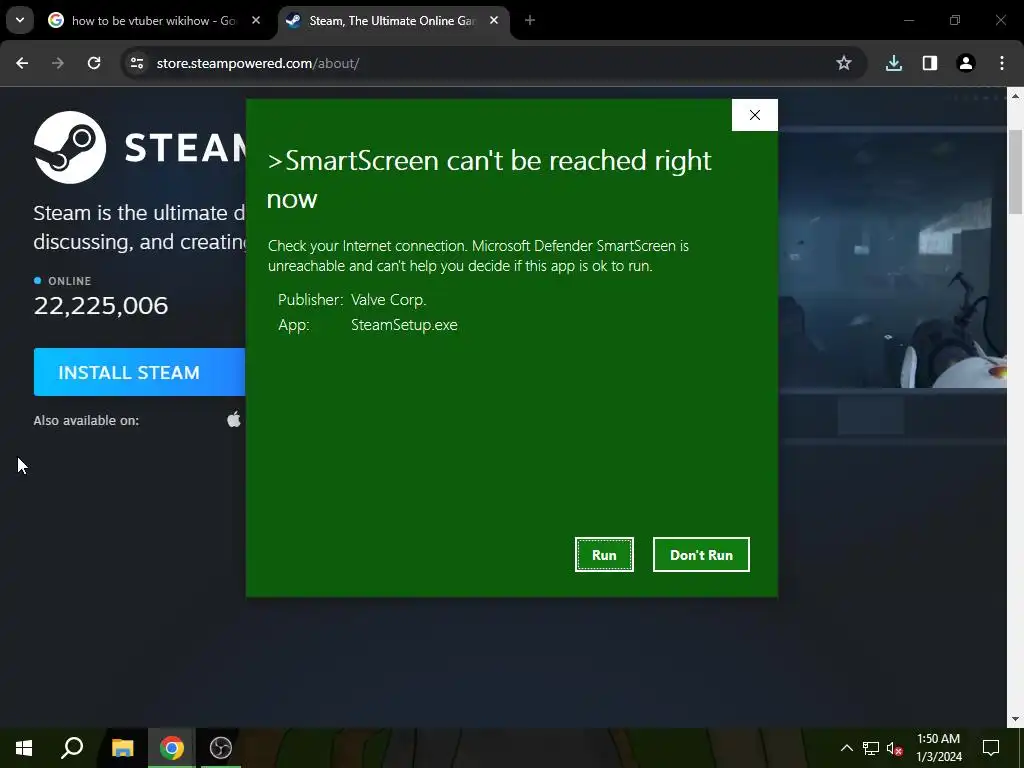Close the Steam tab
Image resolution: width=1024 pixels, height=768 pixels.
494,20
